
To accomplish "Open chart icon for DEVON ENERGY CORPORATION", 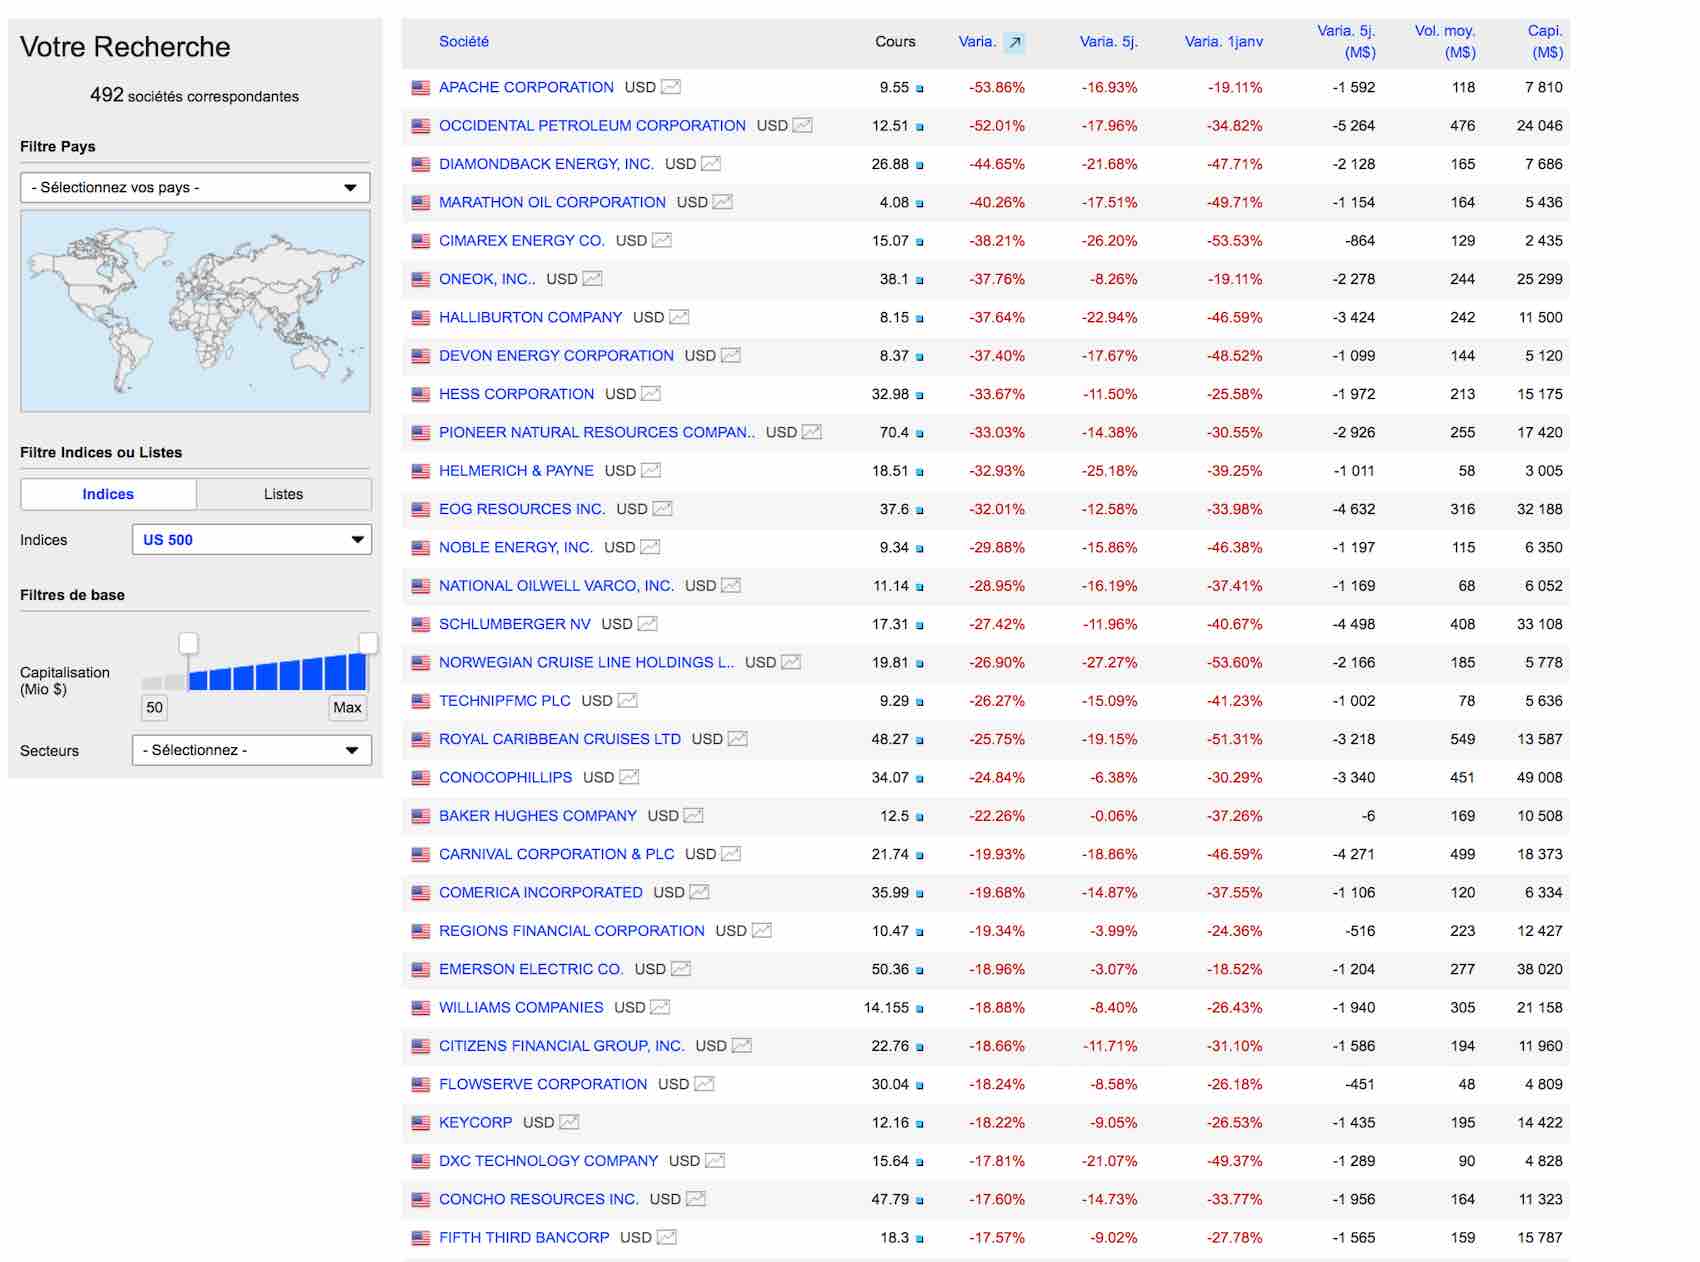I will click(731, 355).
